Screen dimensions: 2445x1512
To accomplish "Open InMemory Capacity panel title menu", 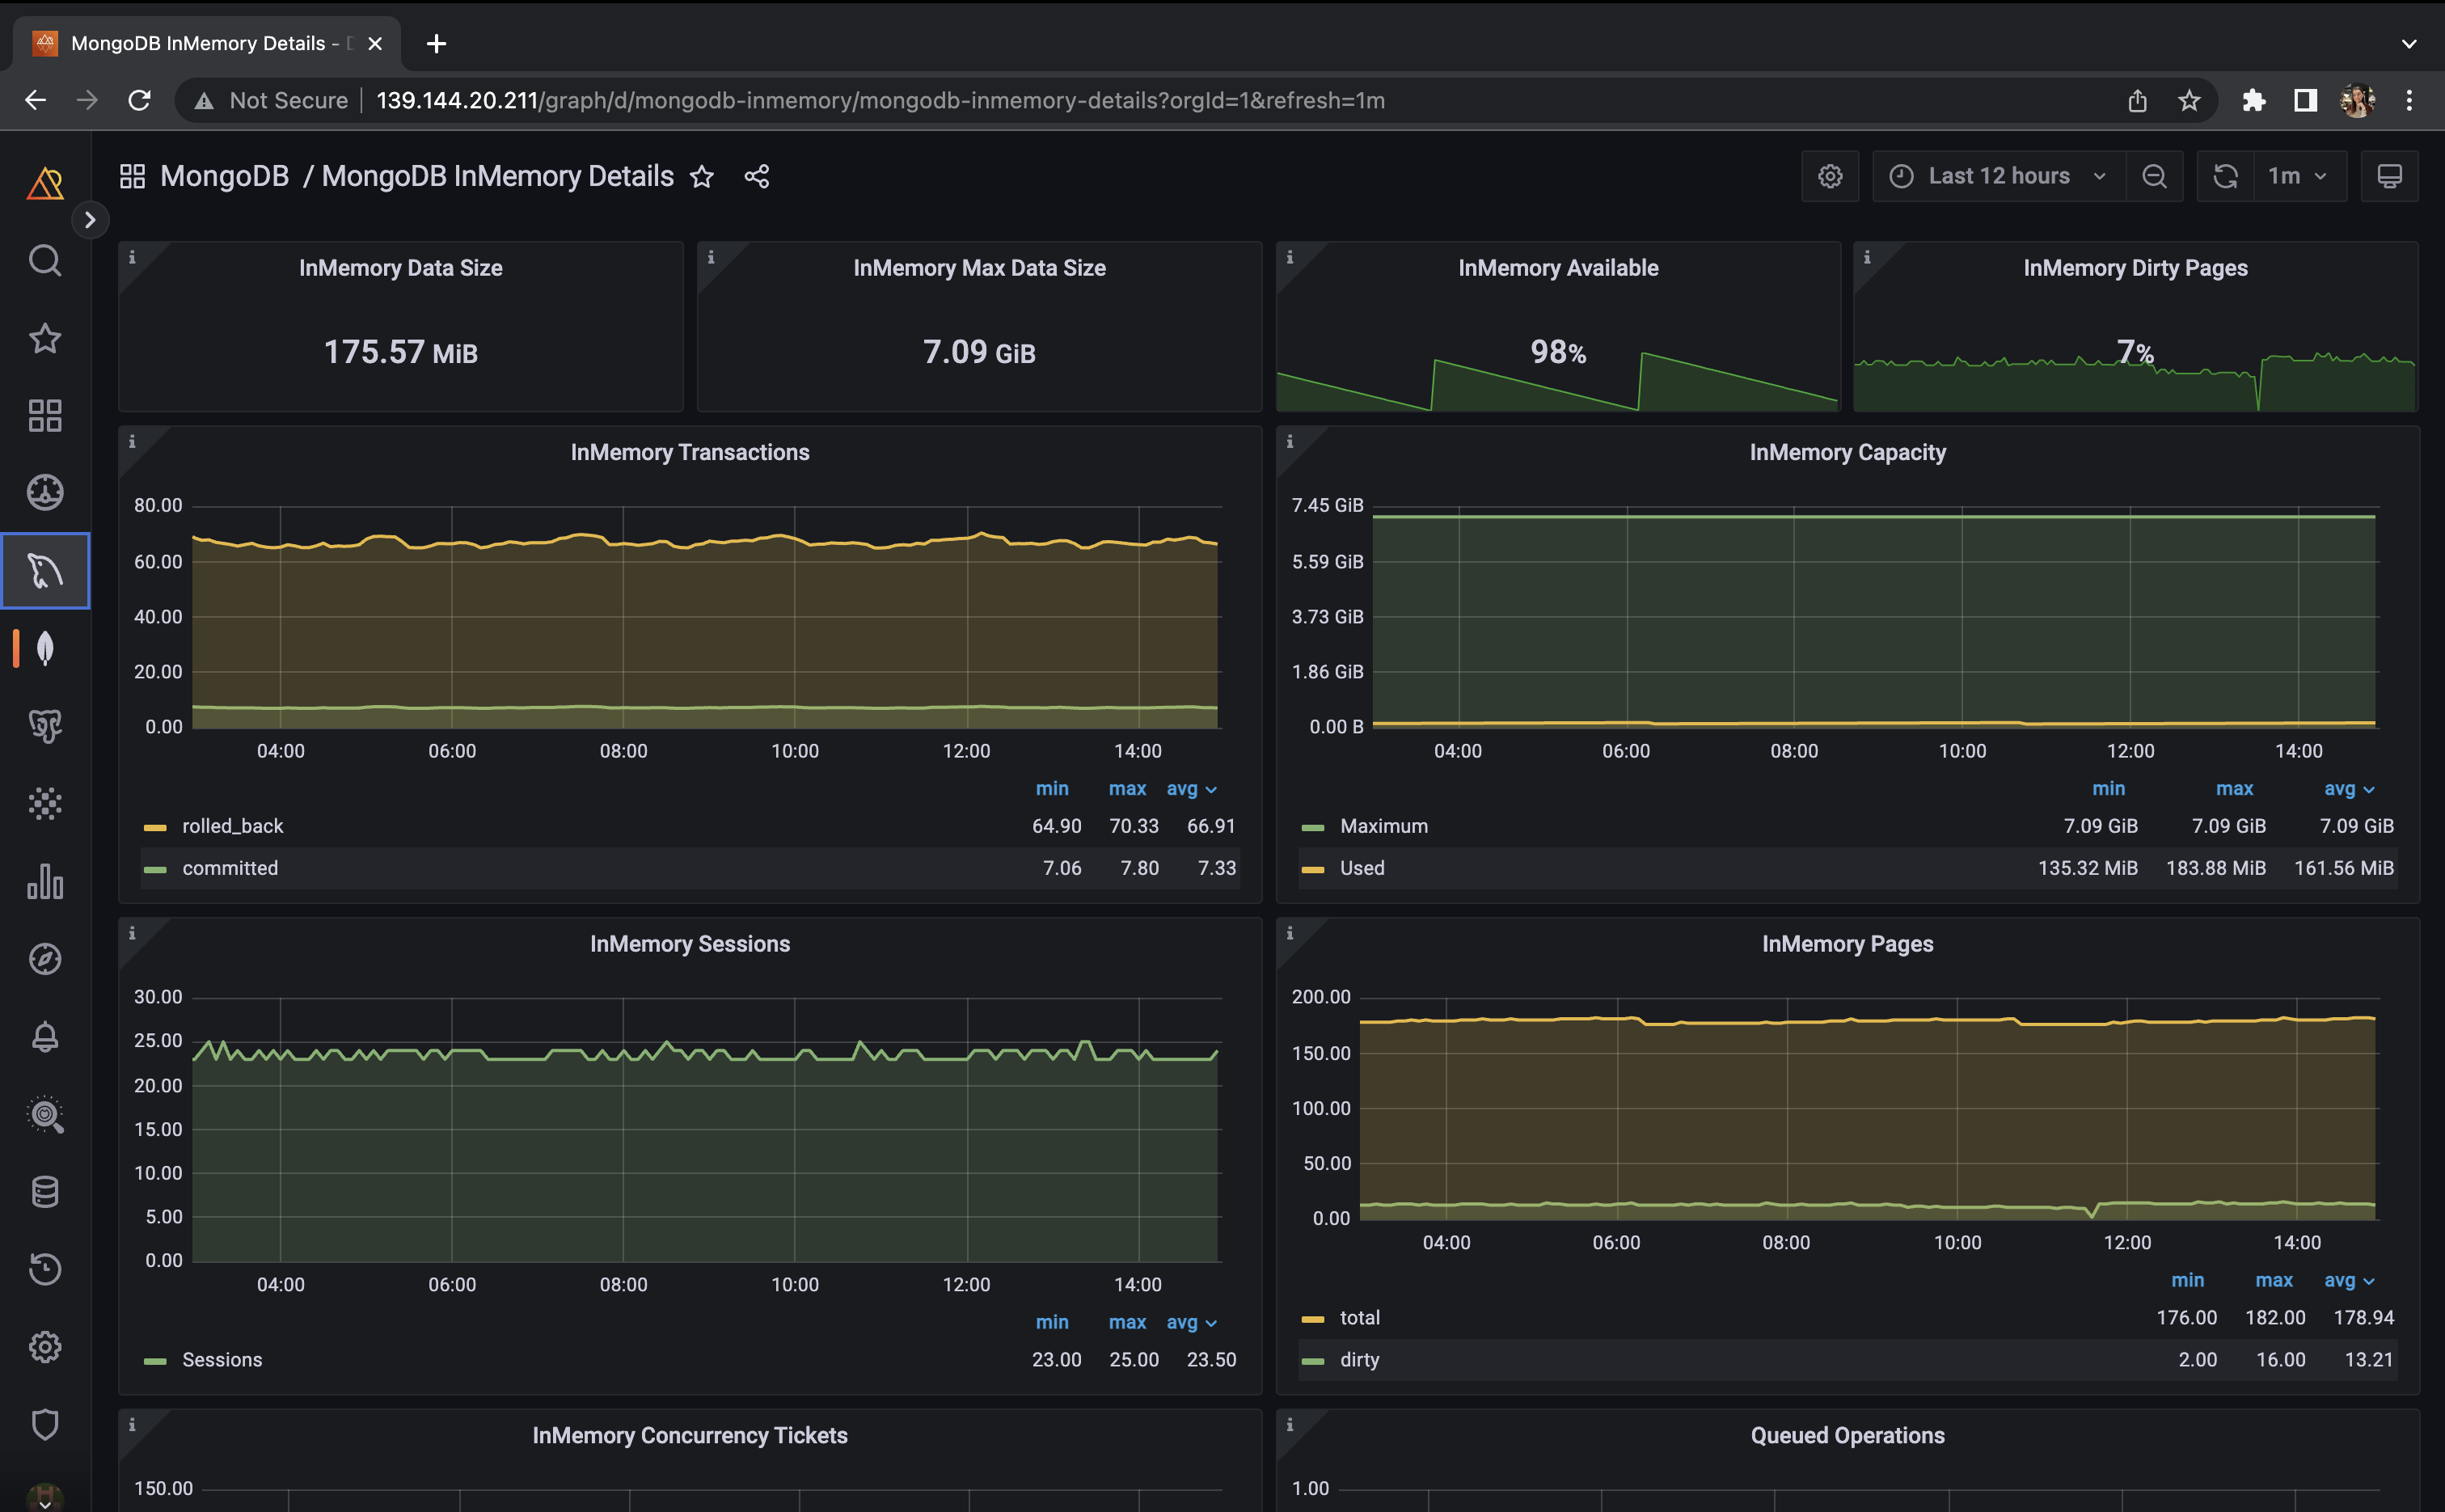I will [x=1847, y=453].
